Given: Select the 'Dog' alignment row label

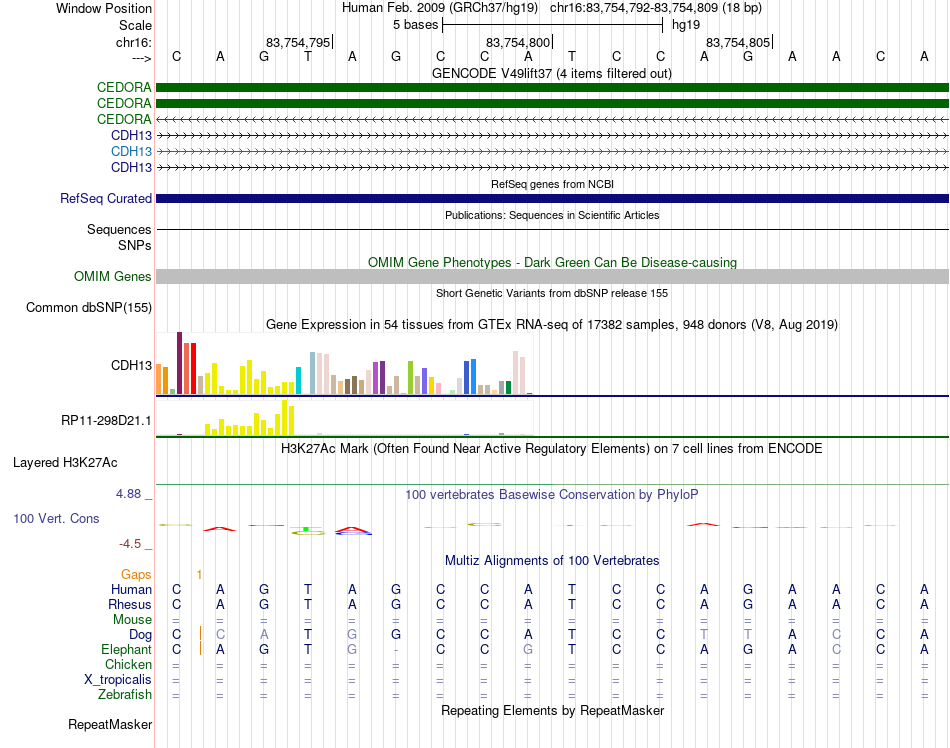Looking at the screenshot, I should (x=140, y=634).
